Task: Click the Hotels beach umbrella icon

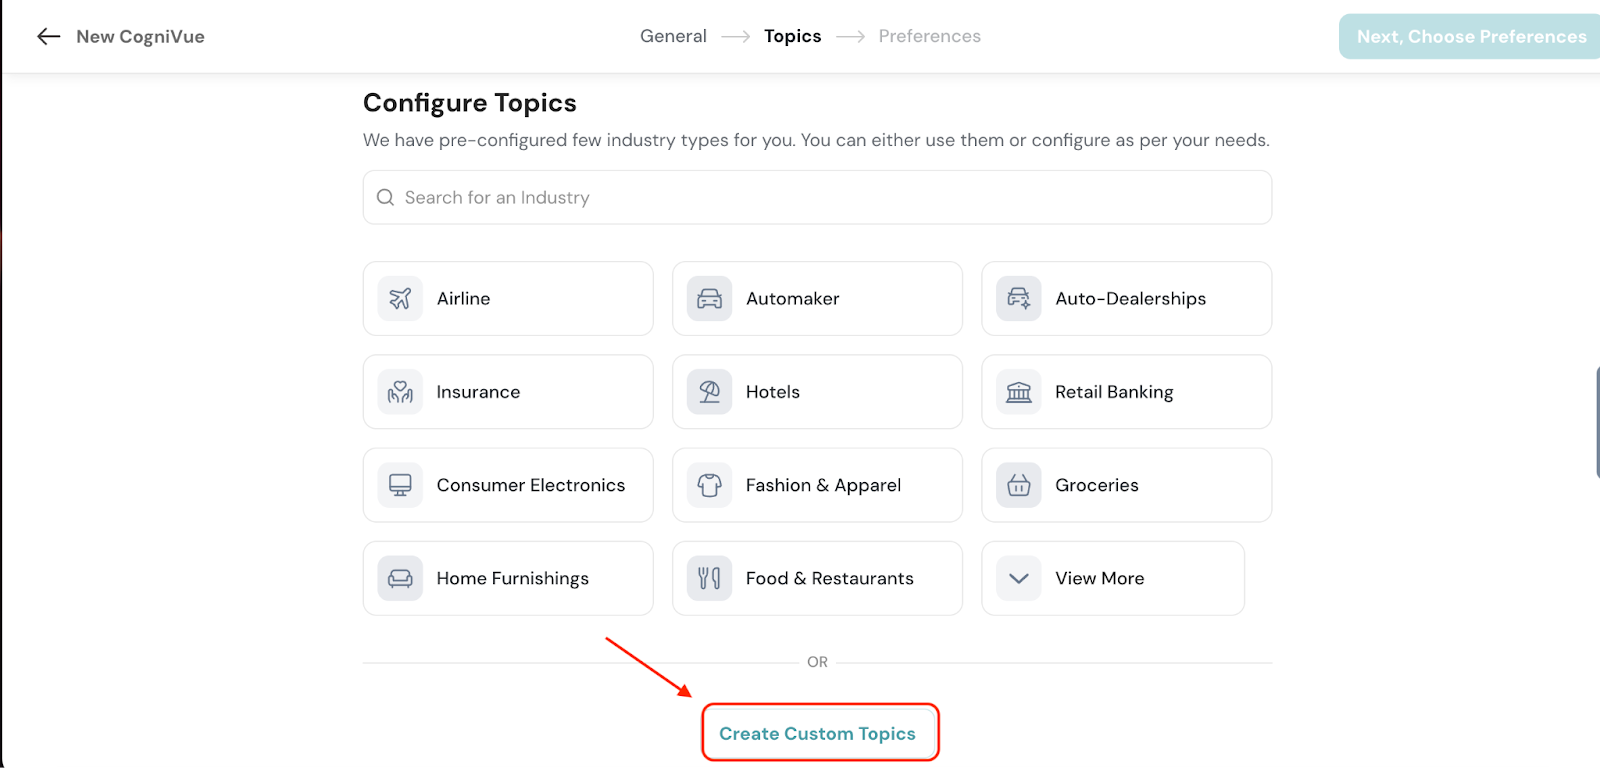Action: coord(709,392)
